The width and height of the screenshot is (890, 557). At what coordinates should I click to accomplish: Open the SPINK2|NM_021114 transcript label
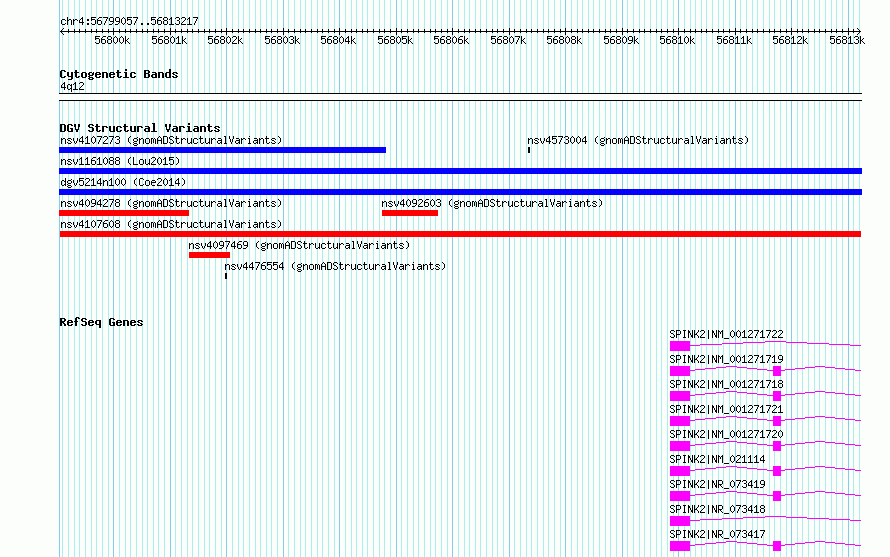717,459
